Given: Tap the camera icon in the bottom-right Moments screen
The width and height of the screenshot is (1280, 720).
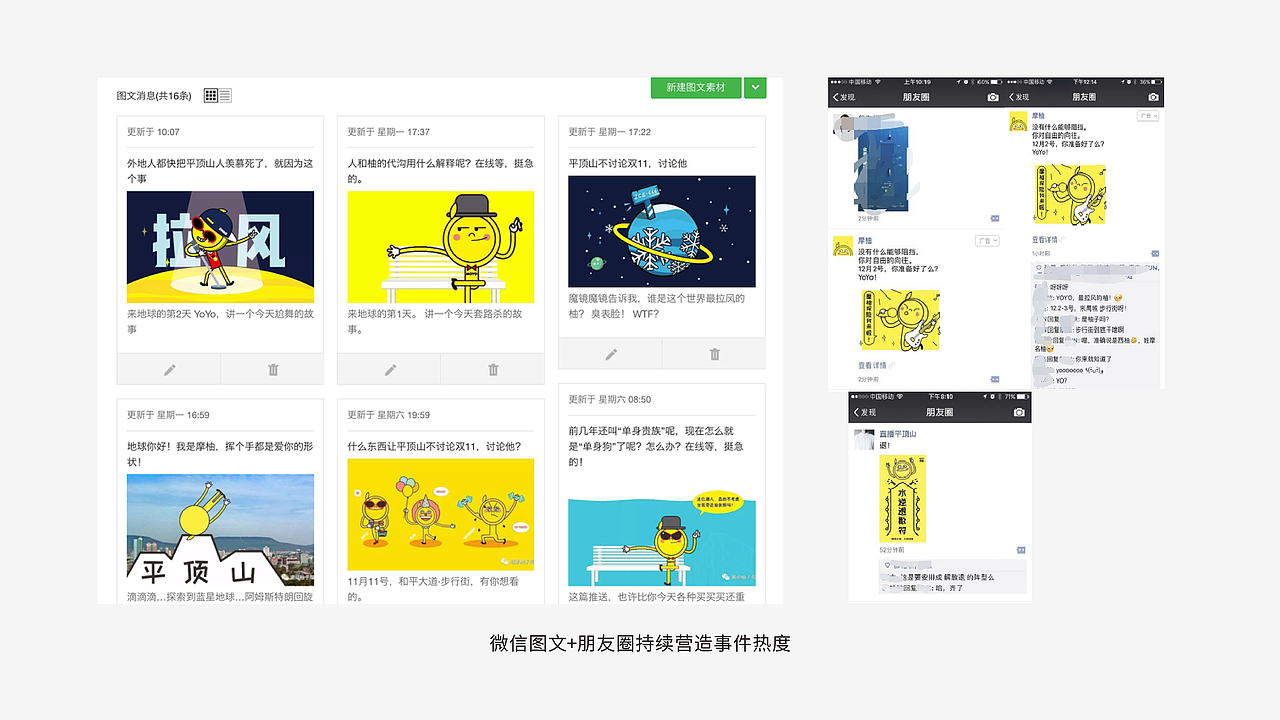Looking at the screenshot, I should pyautogui.click(x=1018, y=411).
